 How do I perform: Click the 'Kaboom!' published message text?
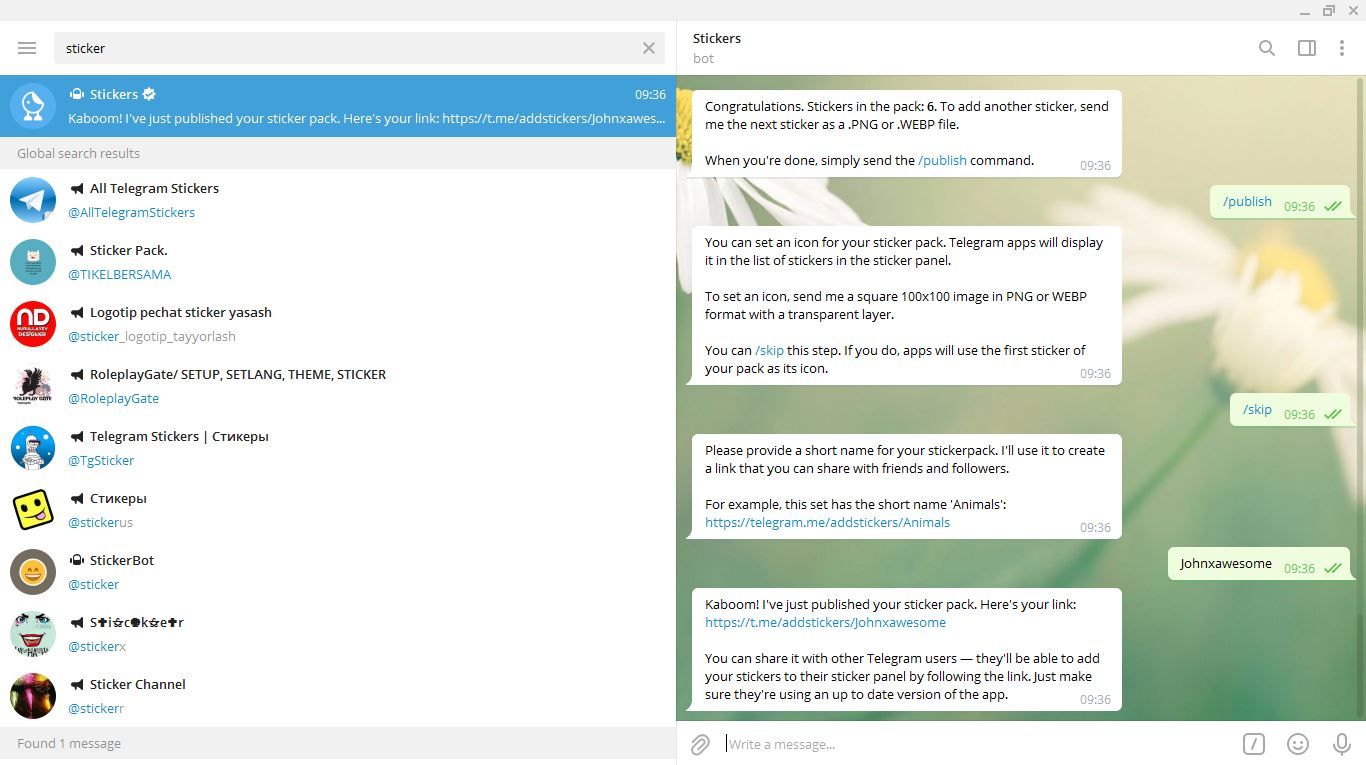[x=906, y=650]
